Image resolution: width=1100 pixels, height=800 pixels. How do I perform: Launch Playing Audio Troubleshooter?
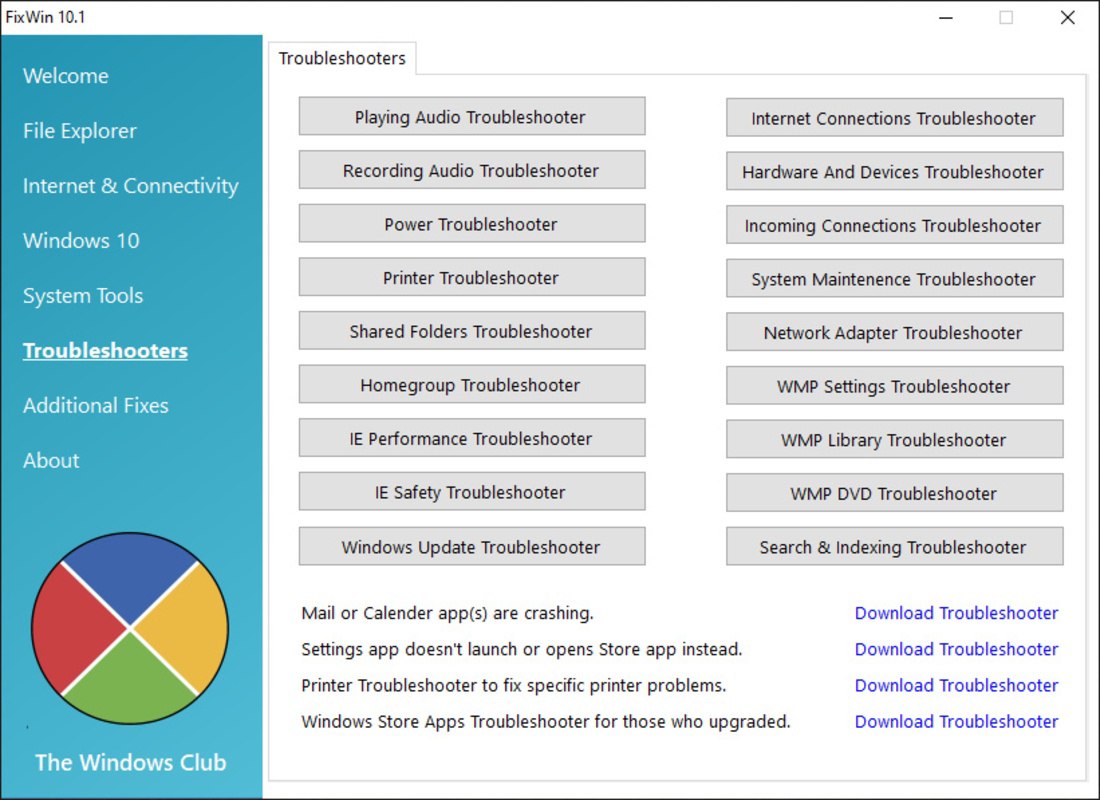[x=472, y=116]
